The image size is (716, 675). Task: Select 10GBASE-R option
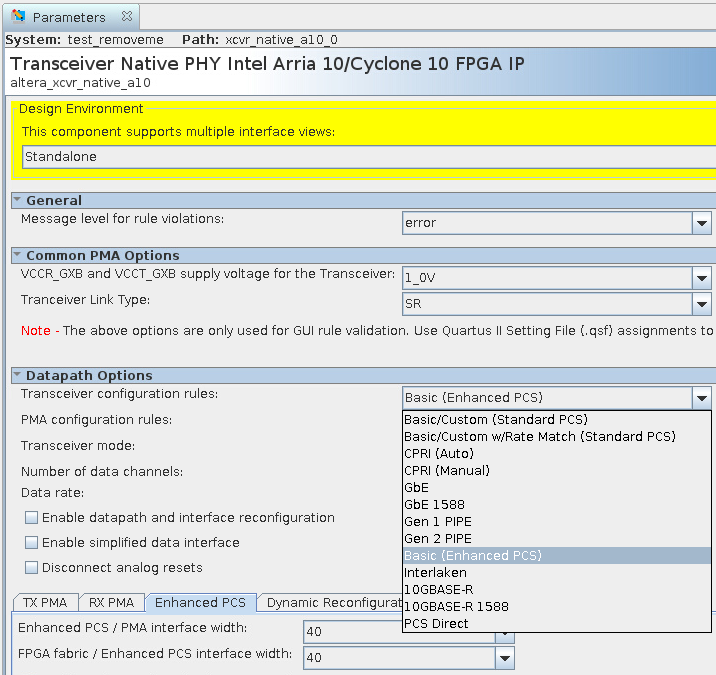click(x=557, y=590)
